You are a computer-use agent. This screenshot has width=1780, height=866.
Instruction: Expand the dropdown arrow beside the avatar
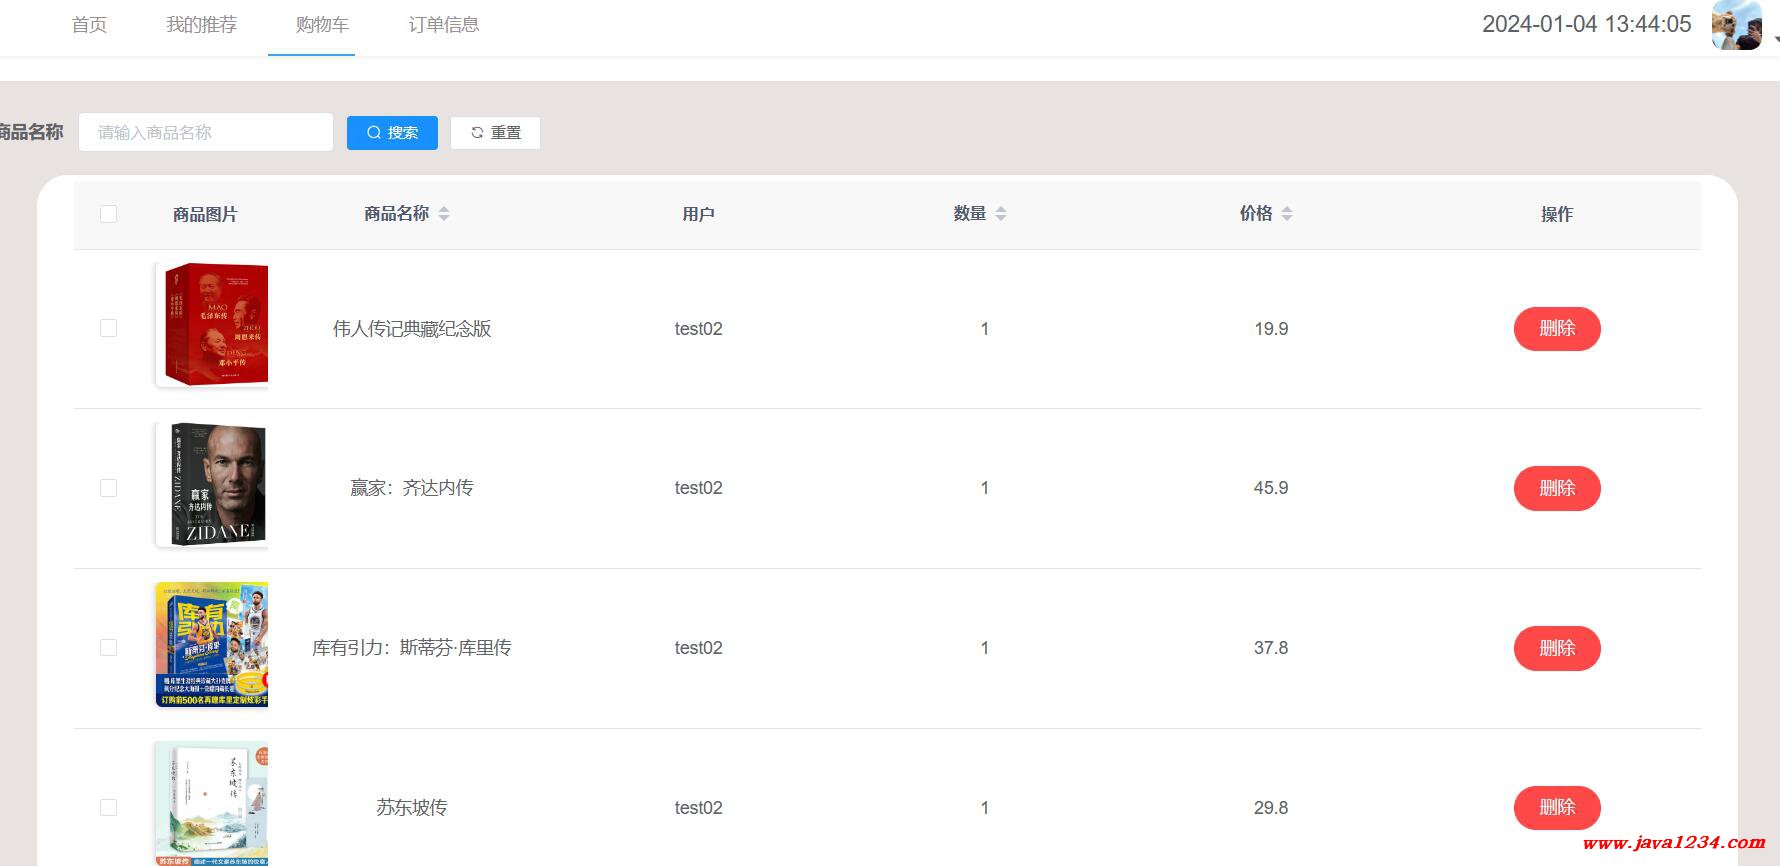[x=1776, y=39]
